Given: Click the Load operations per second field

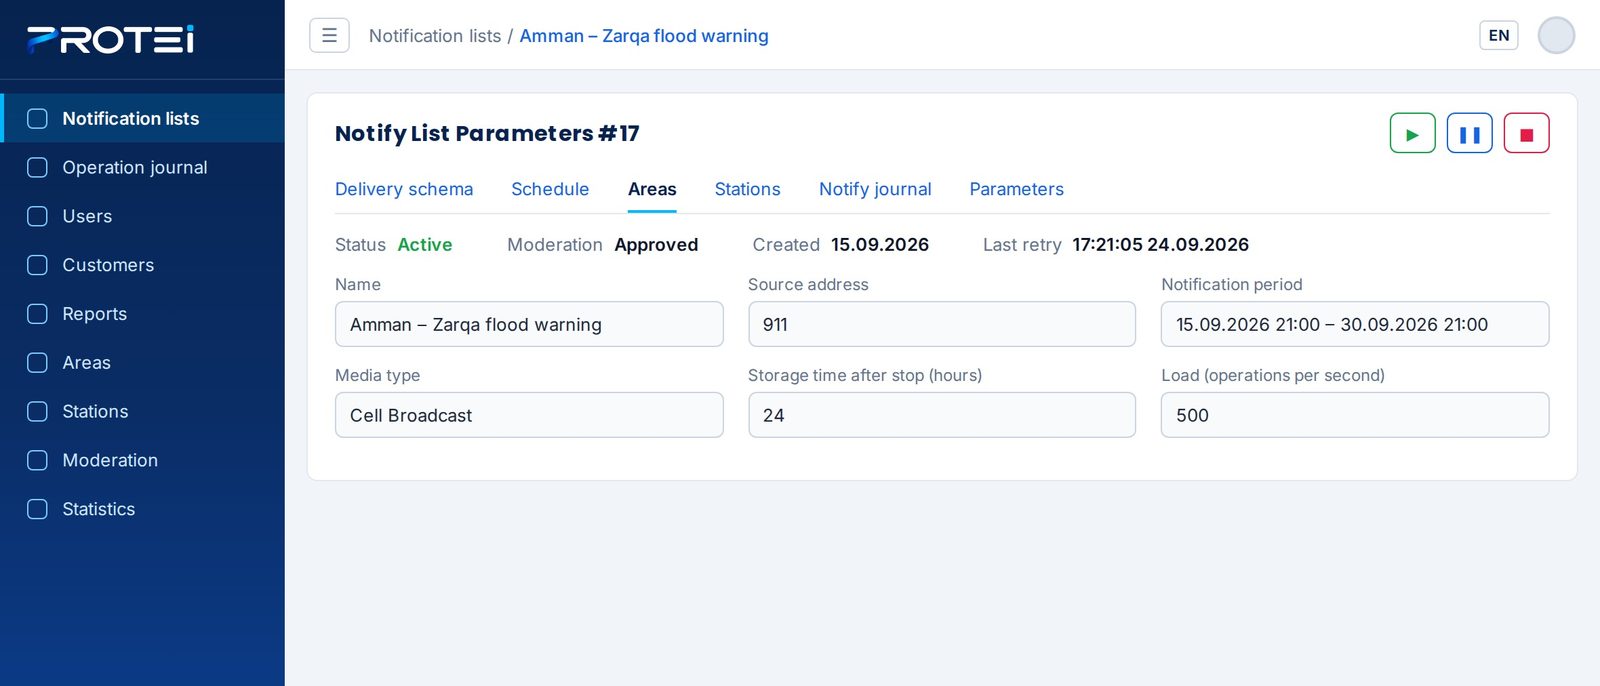Looking at the screenshot, I should 1355,415.
